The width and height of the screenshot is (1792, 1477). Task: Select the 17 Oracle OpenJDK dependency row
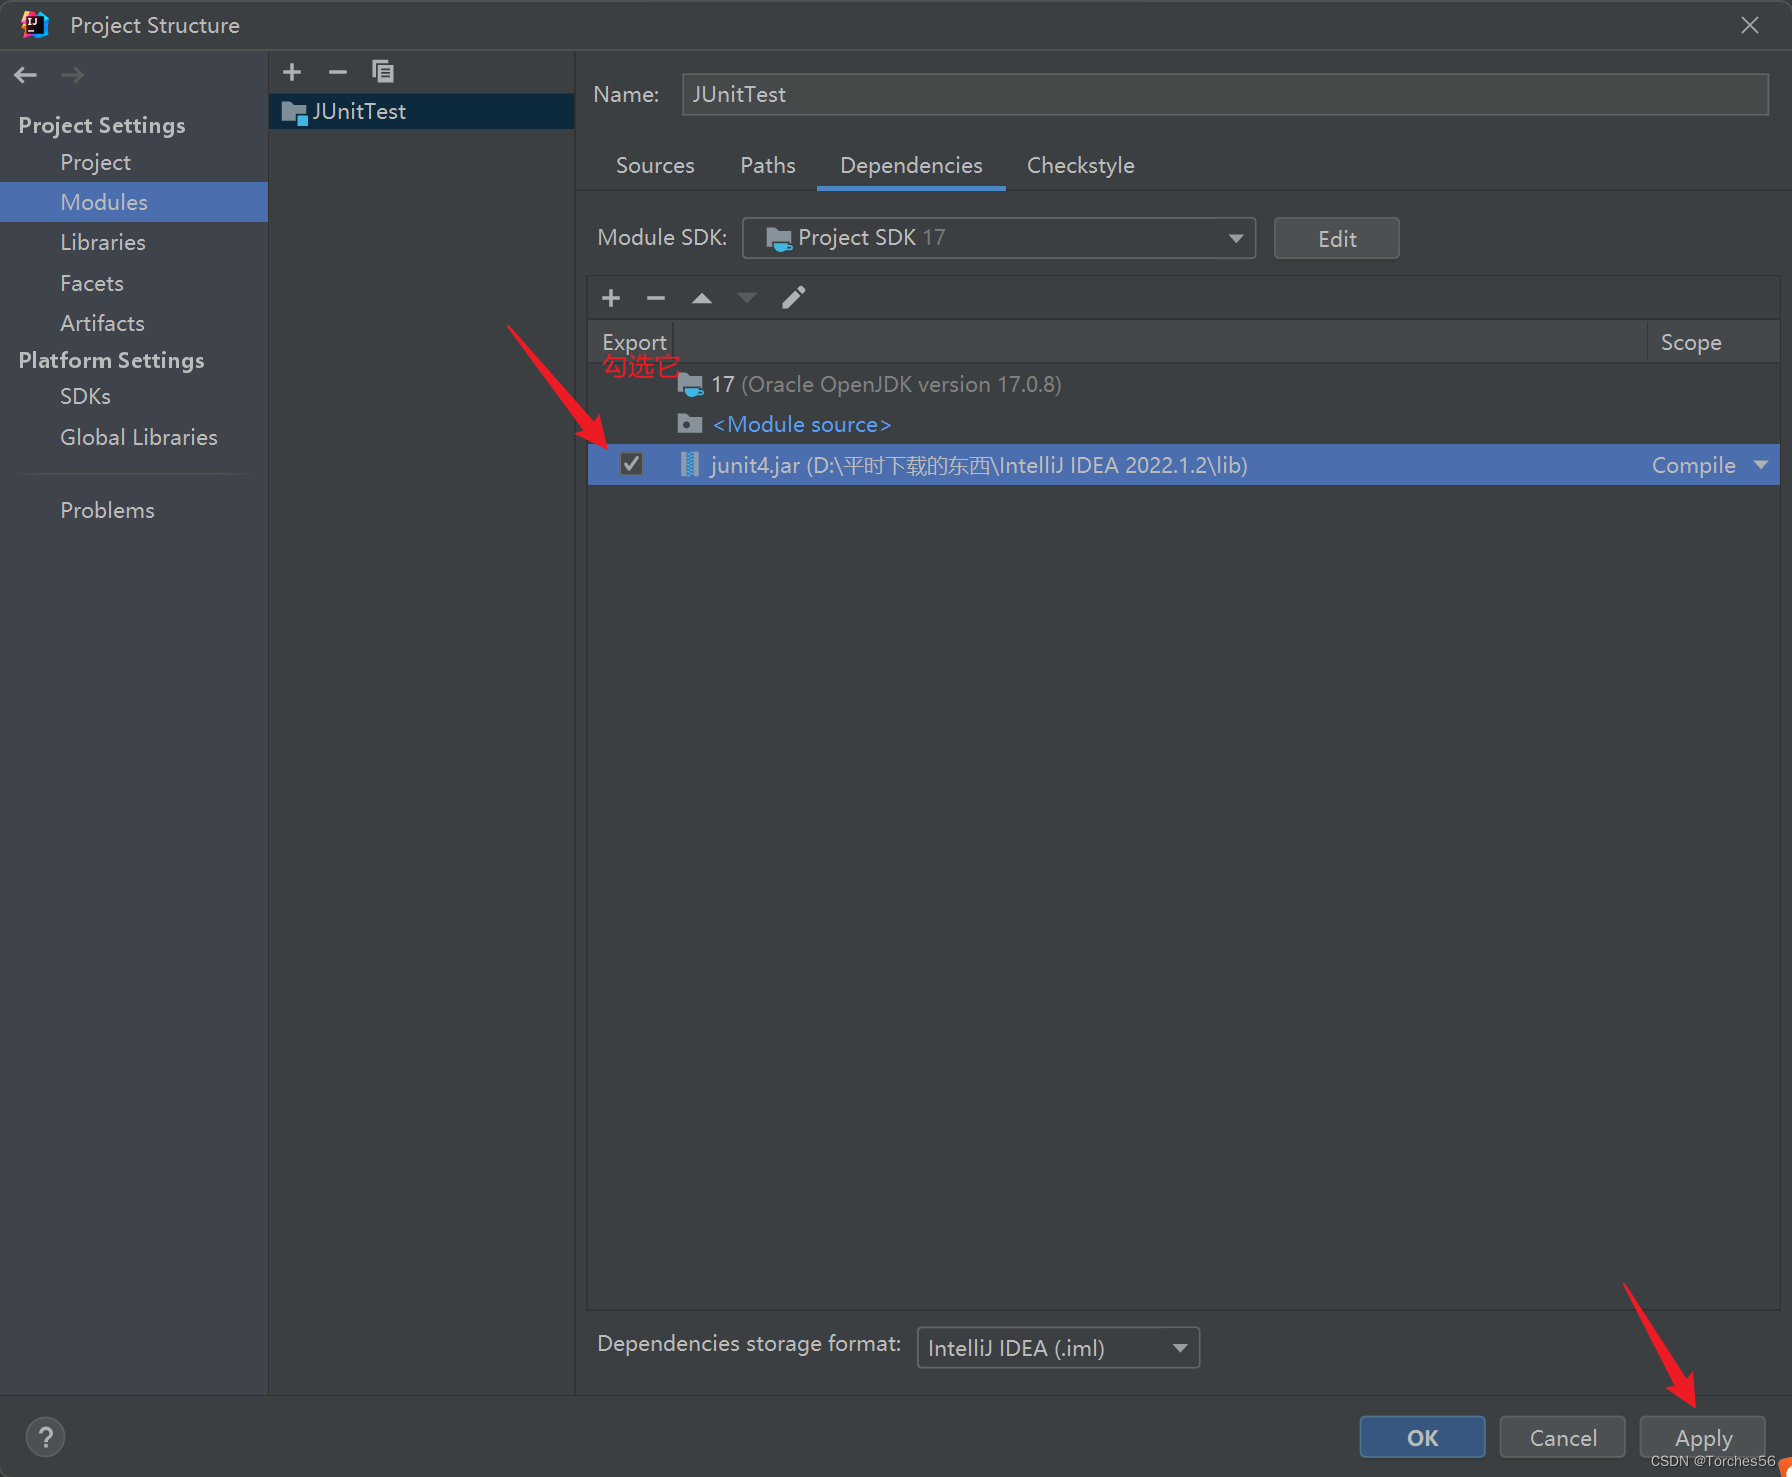(1183, 384)
